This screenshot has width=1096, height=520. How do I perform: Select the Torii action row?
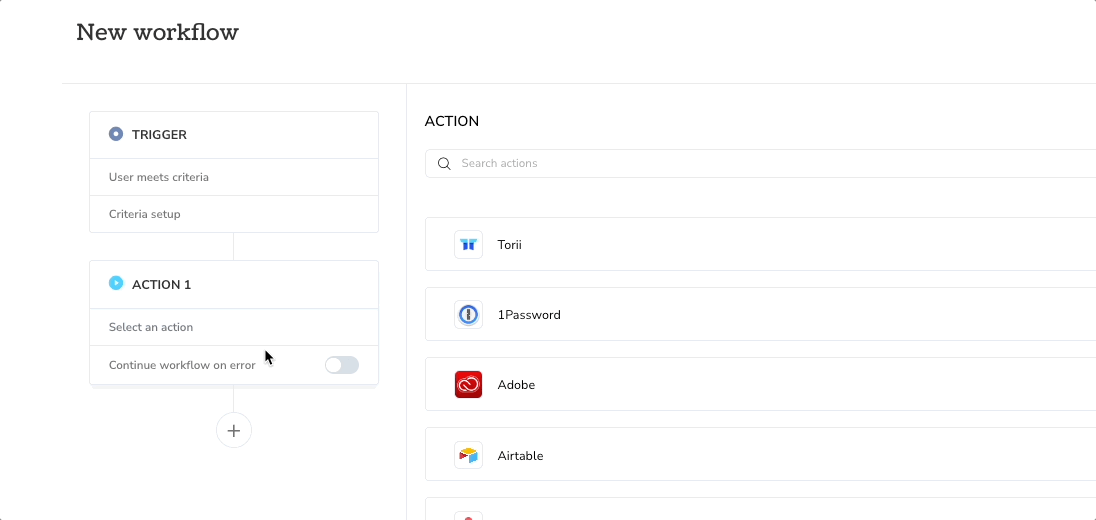pos(760,244)
